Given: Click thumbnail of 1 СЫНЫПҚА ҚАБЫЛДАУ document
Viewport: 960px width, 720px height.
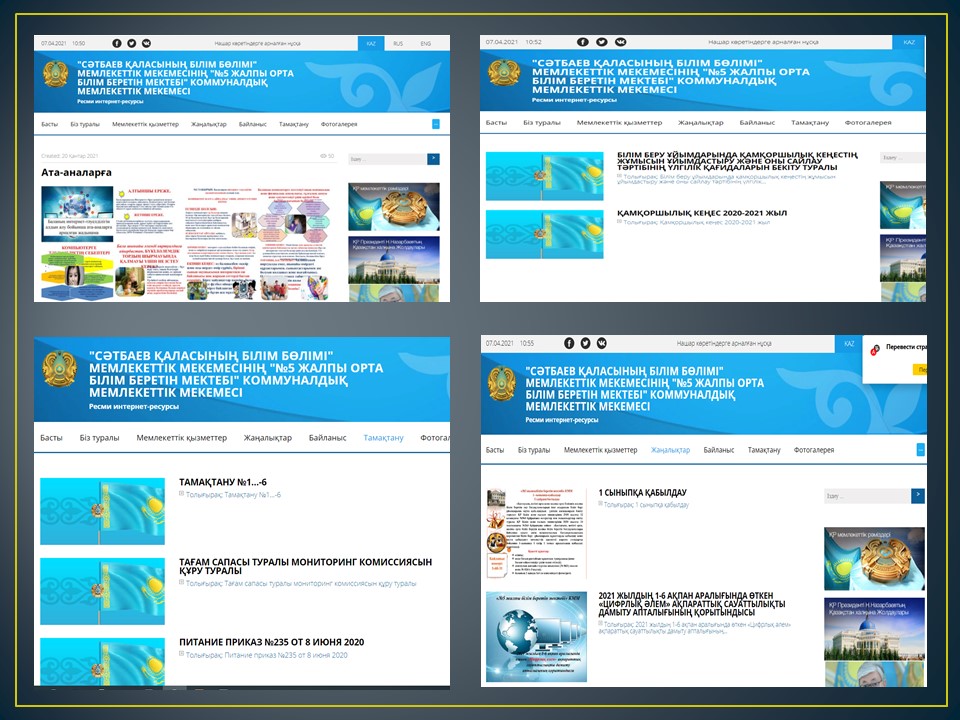Looking at the screenshot, I should click(x=536, y=533).
